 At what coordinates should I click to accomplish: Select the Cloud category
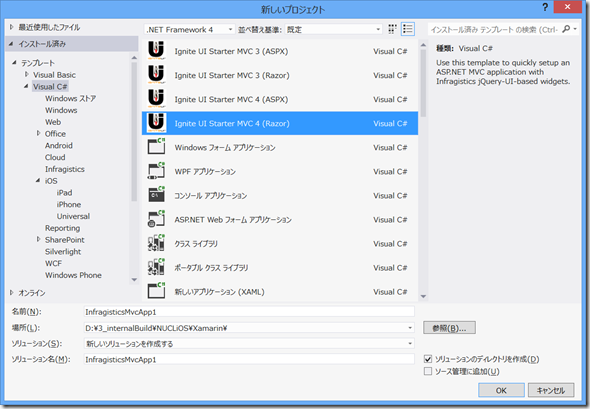point(55,157)
